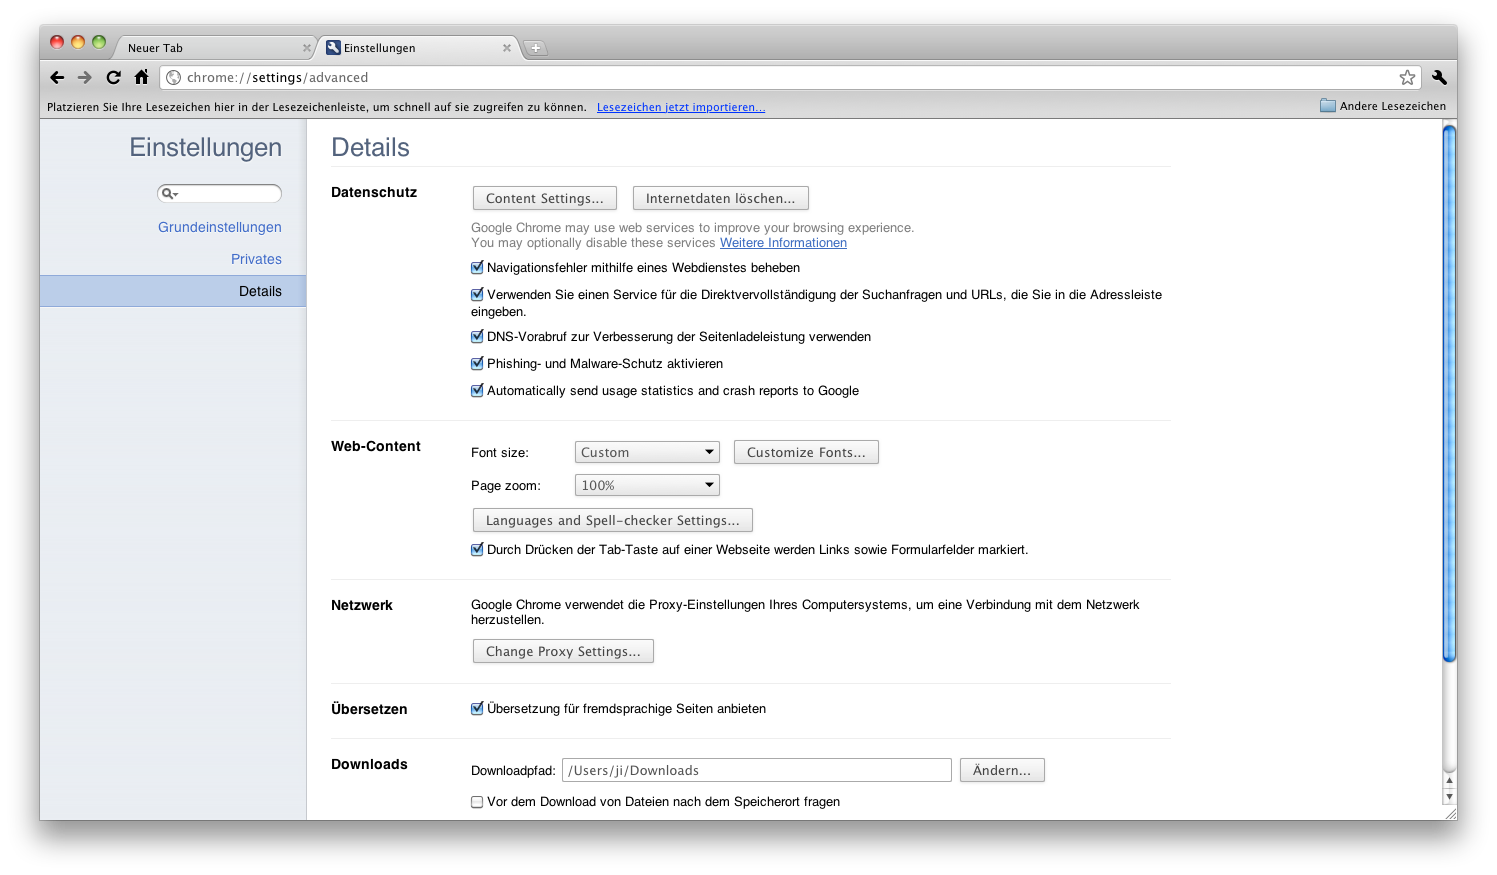Image resolution: width=1497 pixels, height=875 pixels.
Task: Click the Home icon in the toolbar
Action: [x=141, y=77]
